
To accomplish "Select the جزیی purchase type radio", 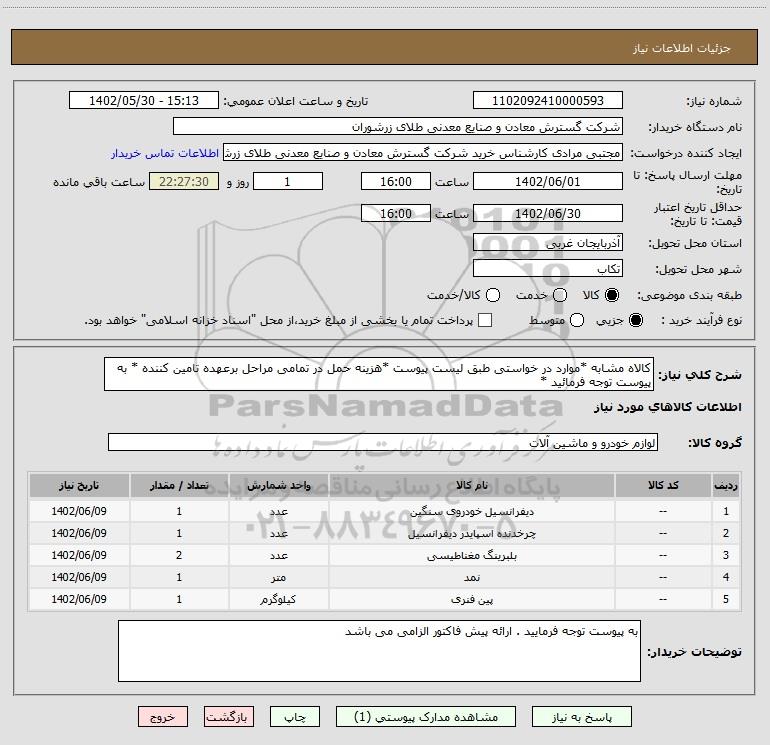I will (x=635, y=320).
